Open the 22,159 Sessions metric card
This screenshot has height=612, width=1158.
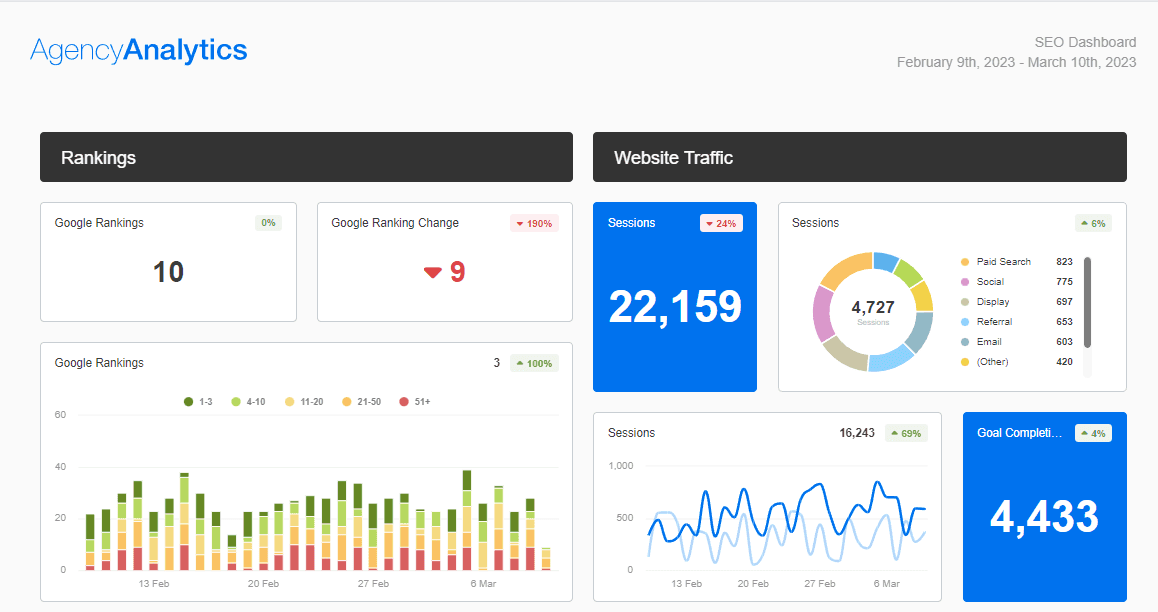pyautogui.click(x=675, y=297)
